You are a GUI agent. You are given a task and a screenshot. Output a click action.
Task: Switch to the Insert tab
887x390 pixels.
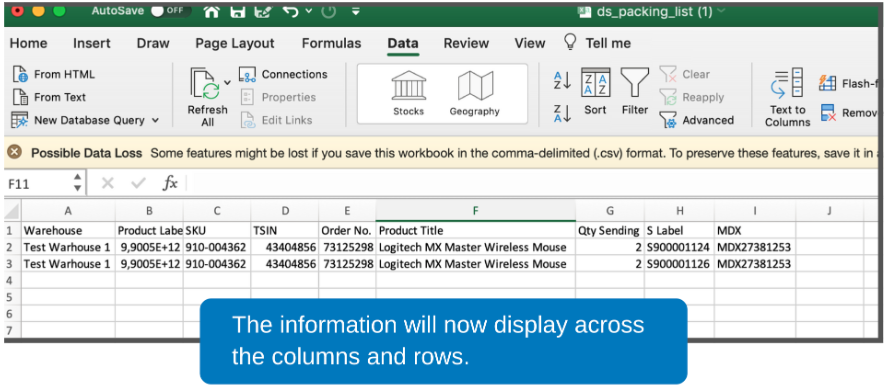[x=92, y=44]
